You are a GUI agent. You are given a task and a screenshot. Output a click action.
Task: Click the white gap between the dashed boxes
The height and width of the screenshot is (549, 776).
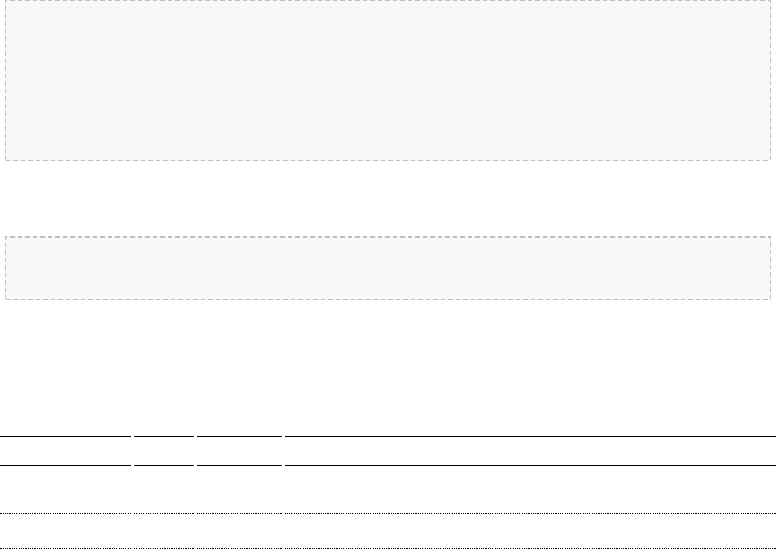pyautogui.click(x=388, y=198)
